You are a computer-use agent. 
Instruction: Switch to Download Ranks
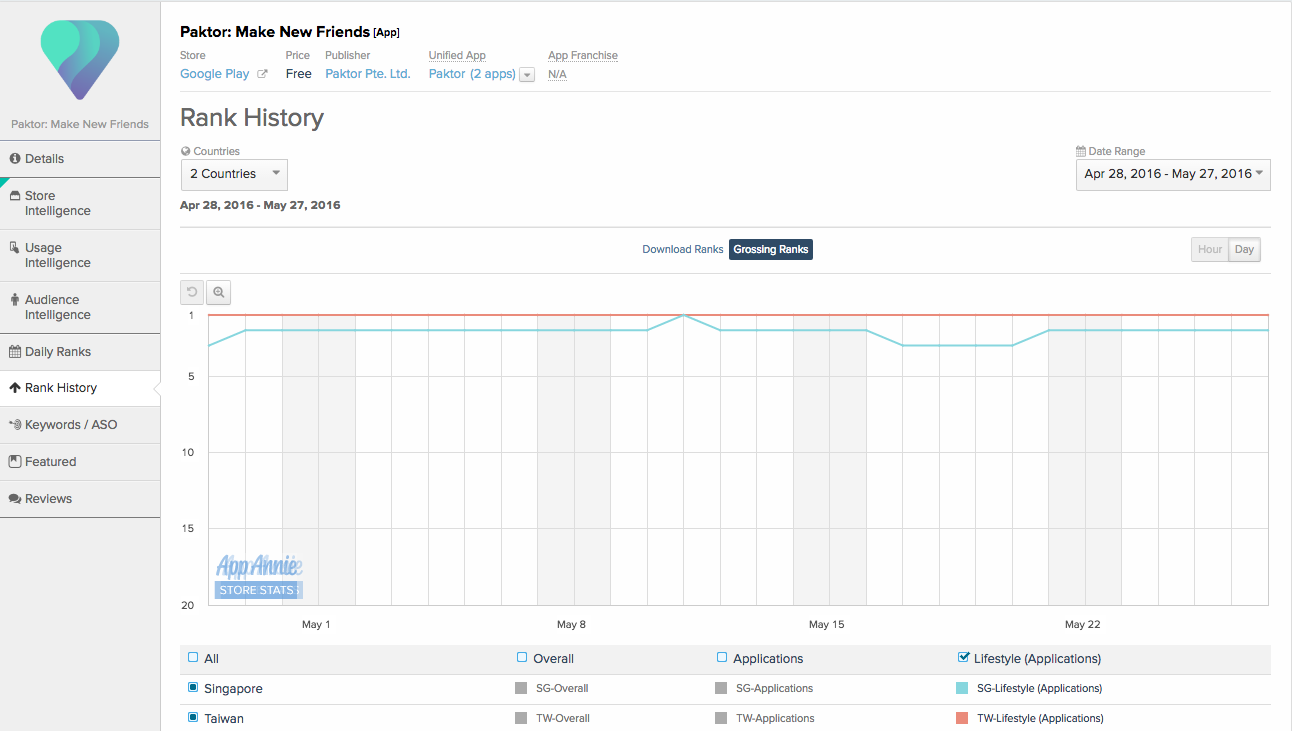tap(683, 250)
